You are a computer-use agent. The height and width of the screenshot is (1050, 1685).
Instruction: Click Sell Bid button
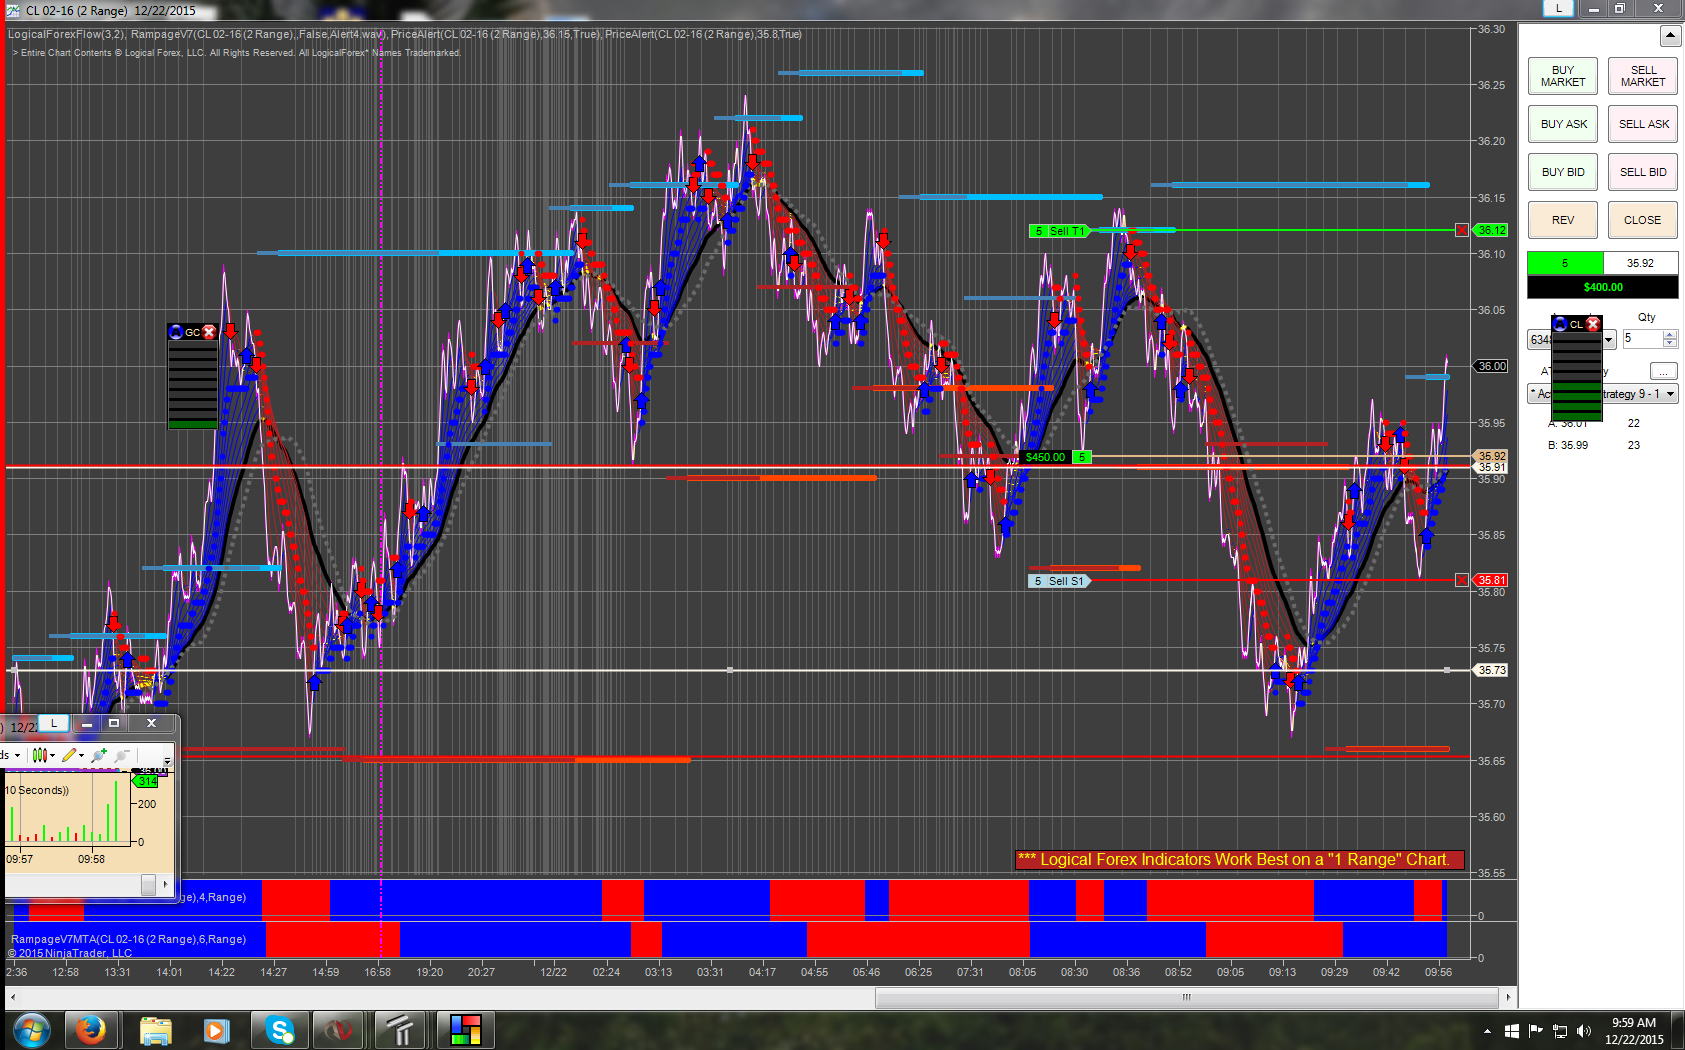click(1643, 172)
